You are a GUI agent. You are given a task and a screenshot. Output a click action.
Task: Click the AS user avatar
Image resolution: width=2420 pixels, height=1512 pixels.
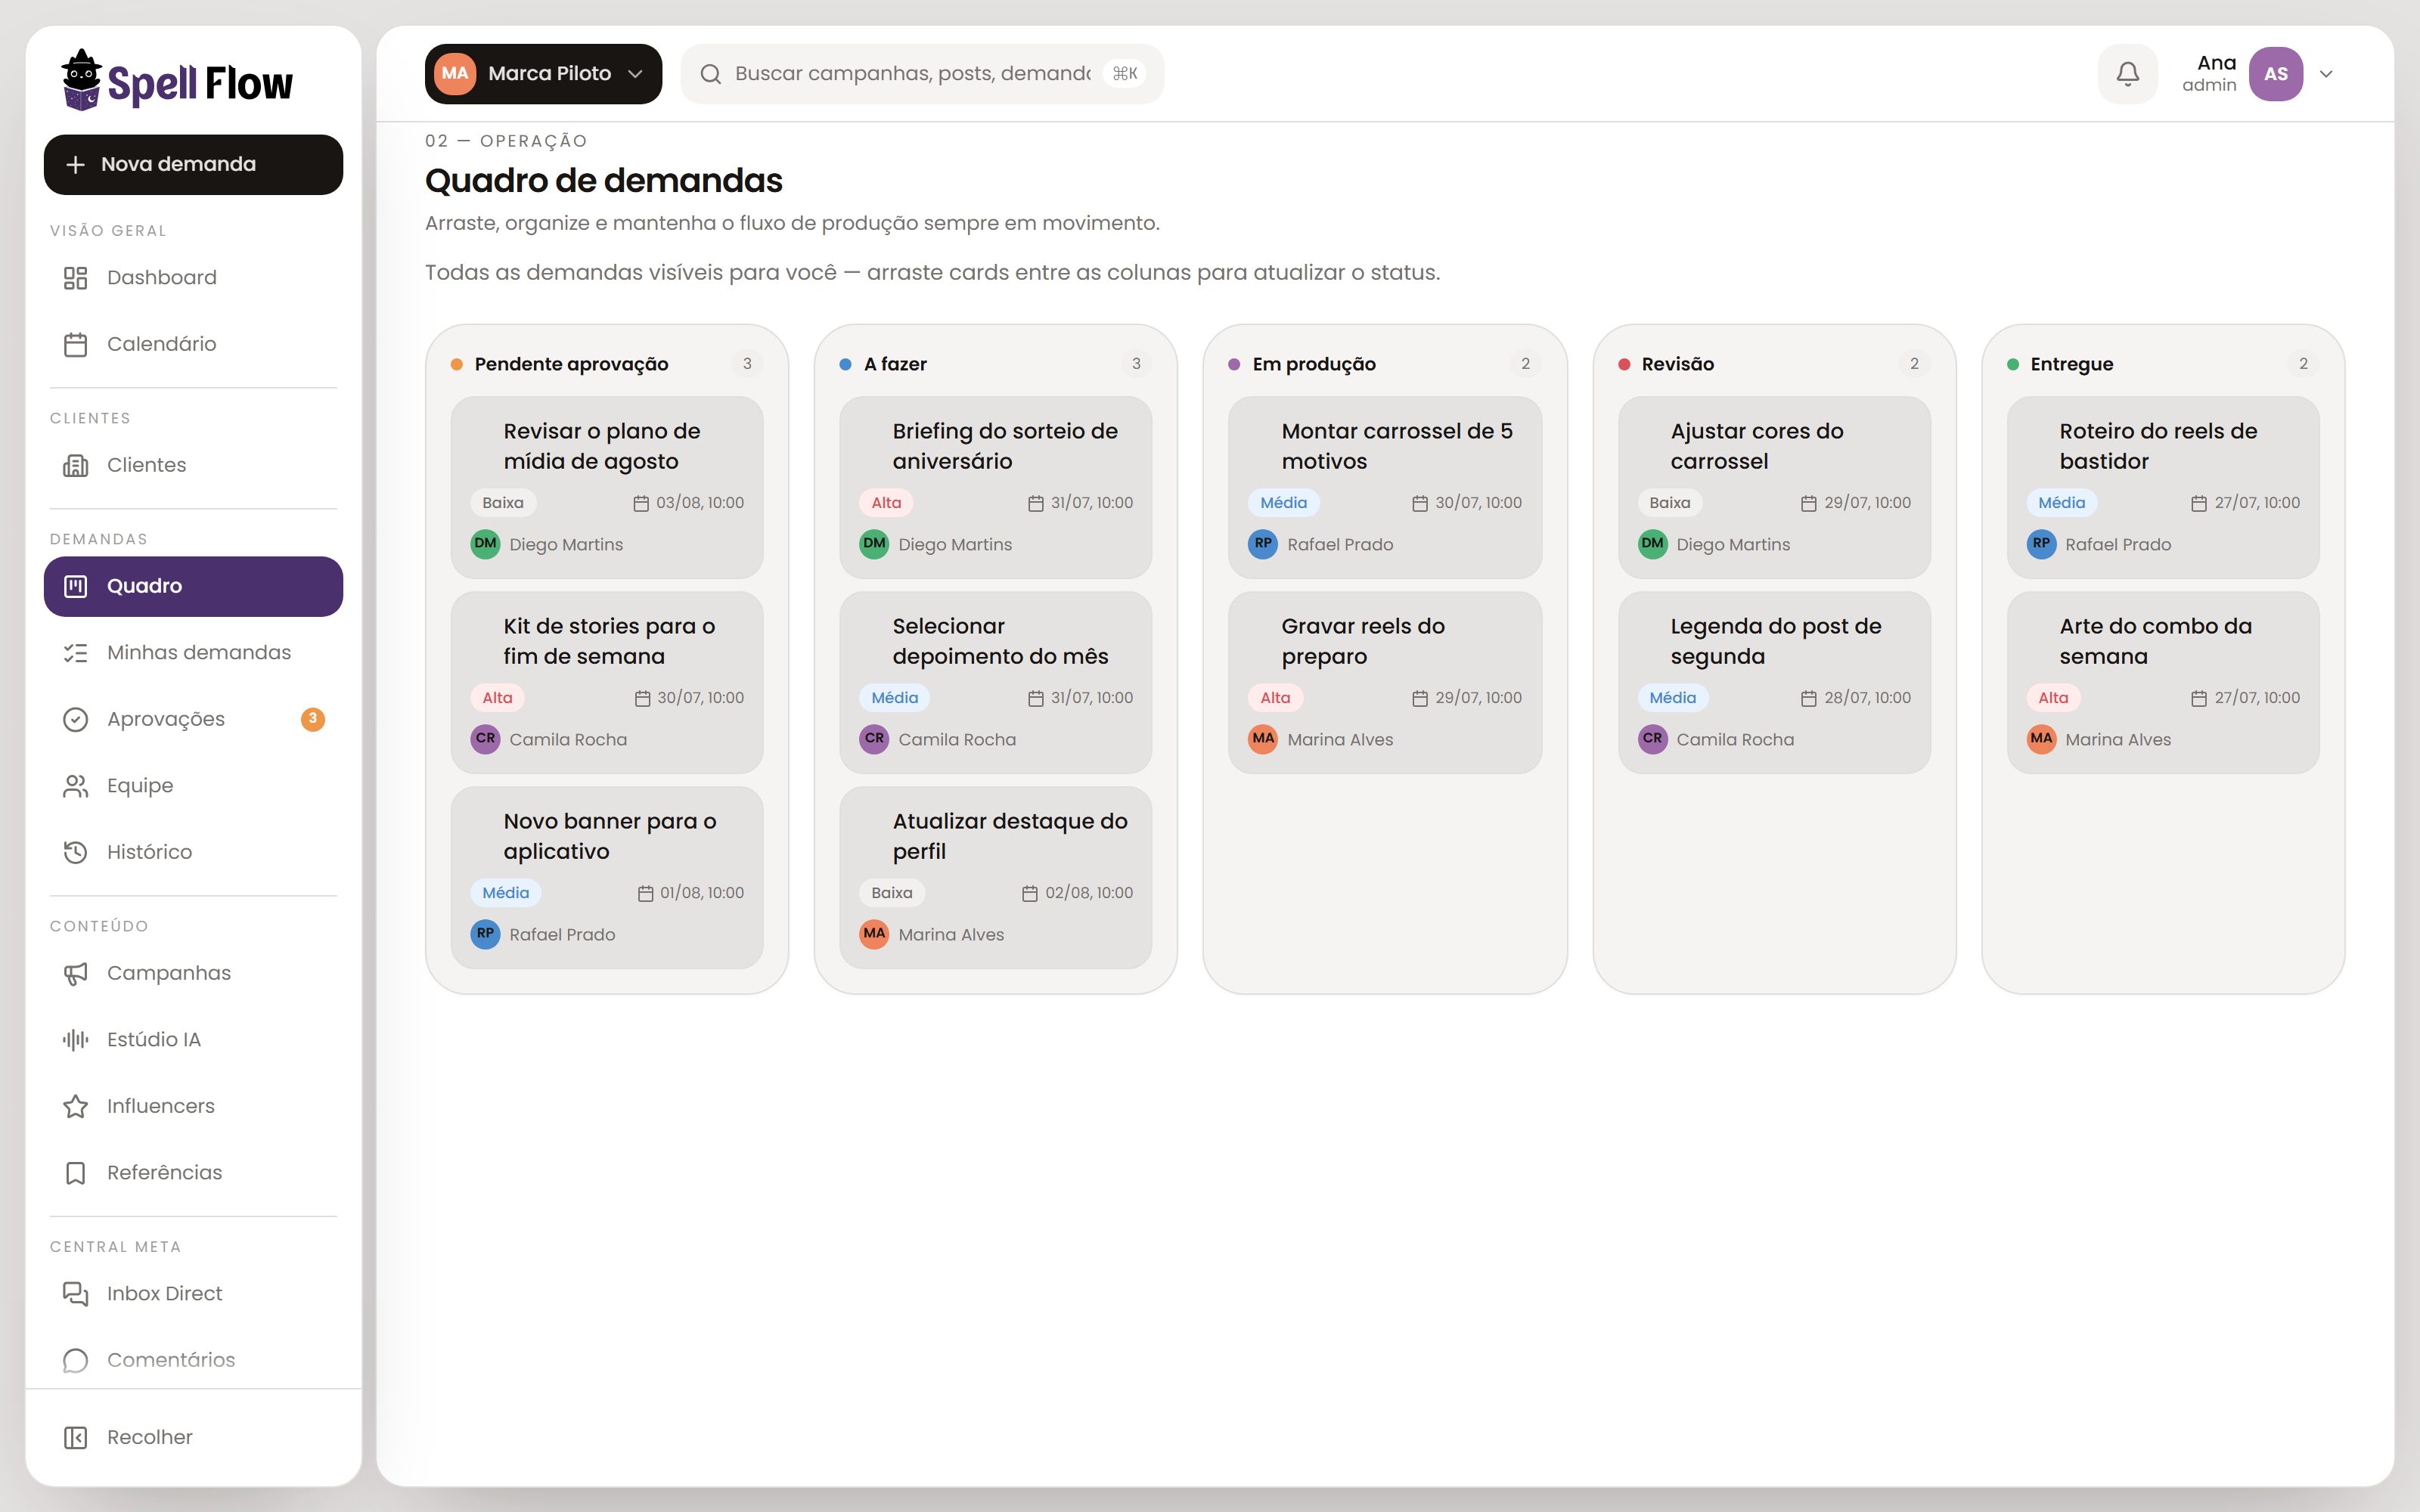(x=2276, y=74)
